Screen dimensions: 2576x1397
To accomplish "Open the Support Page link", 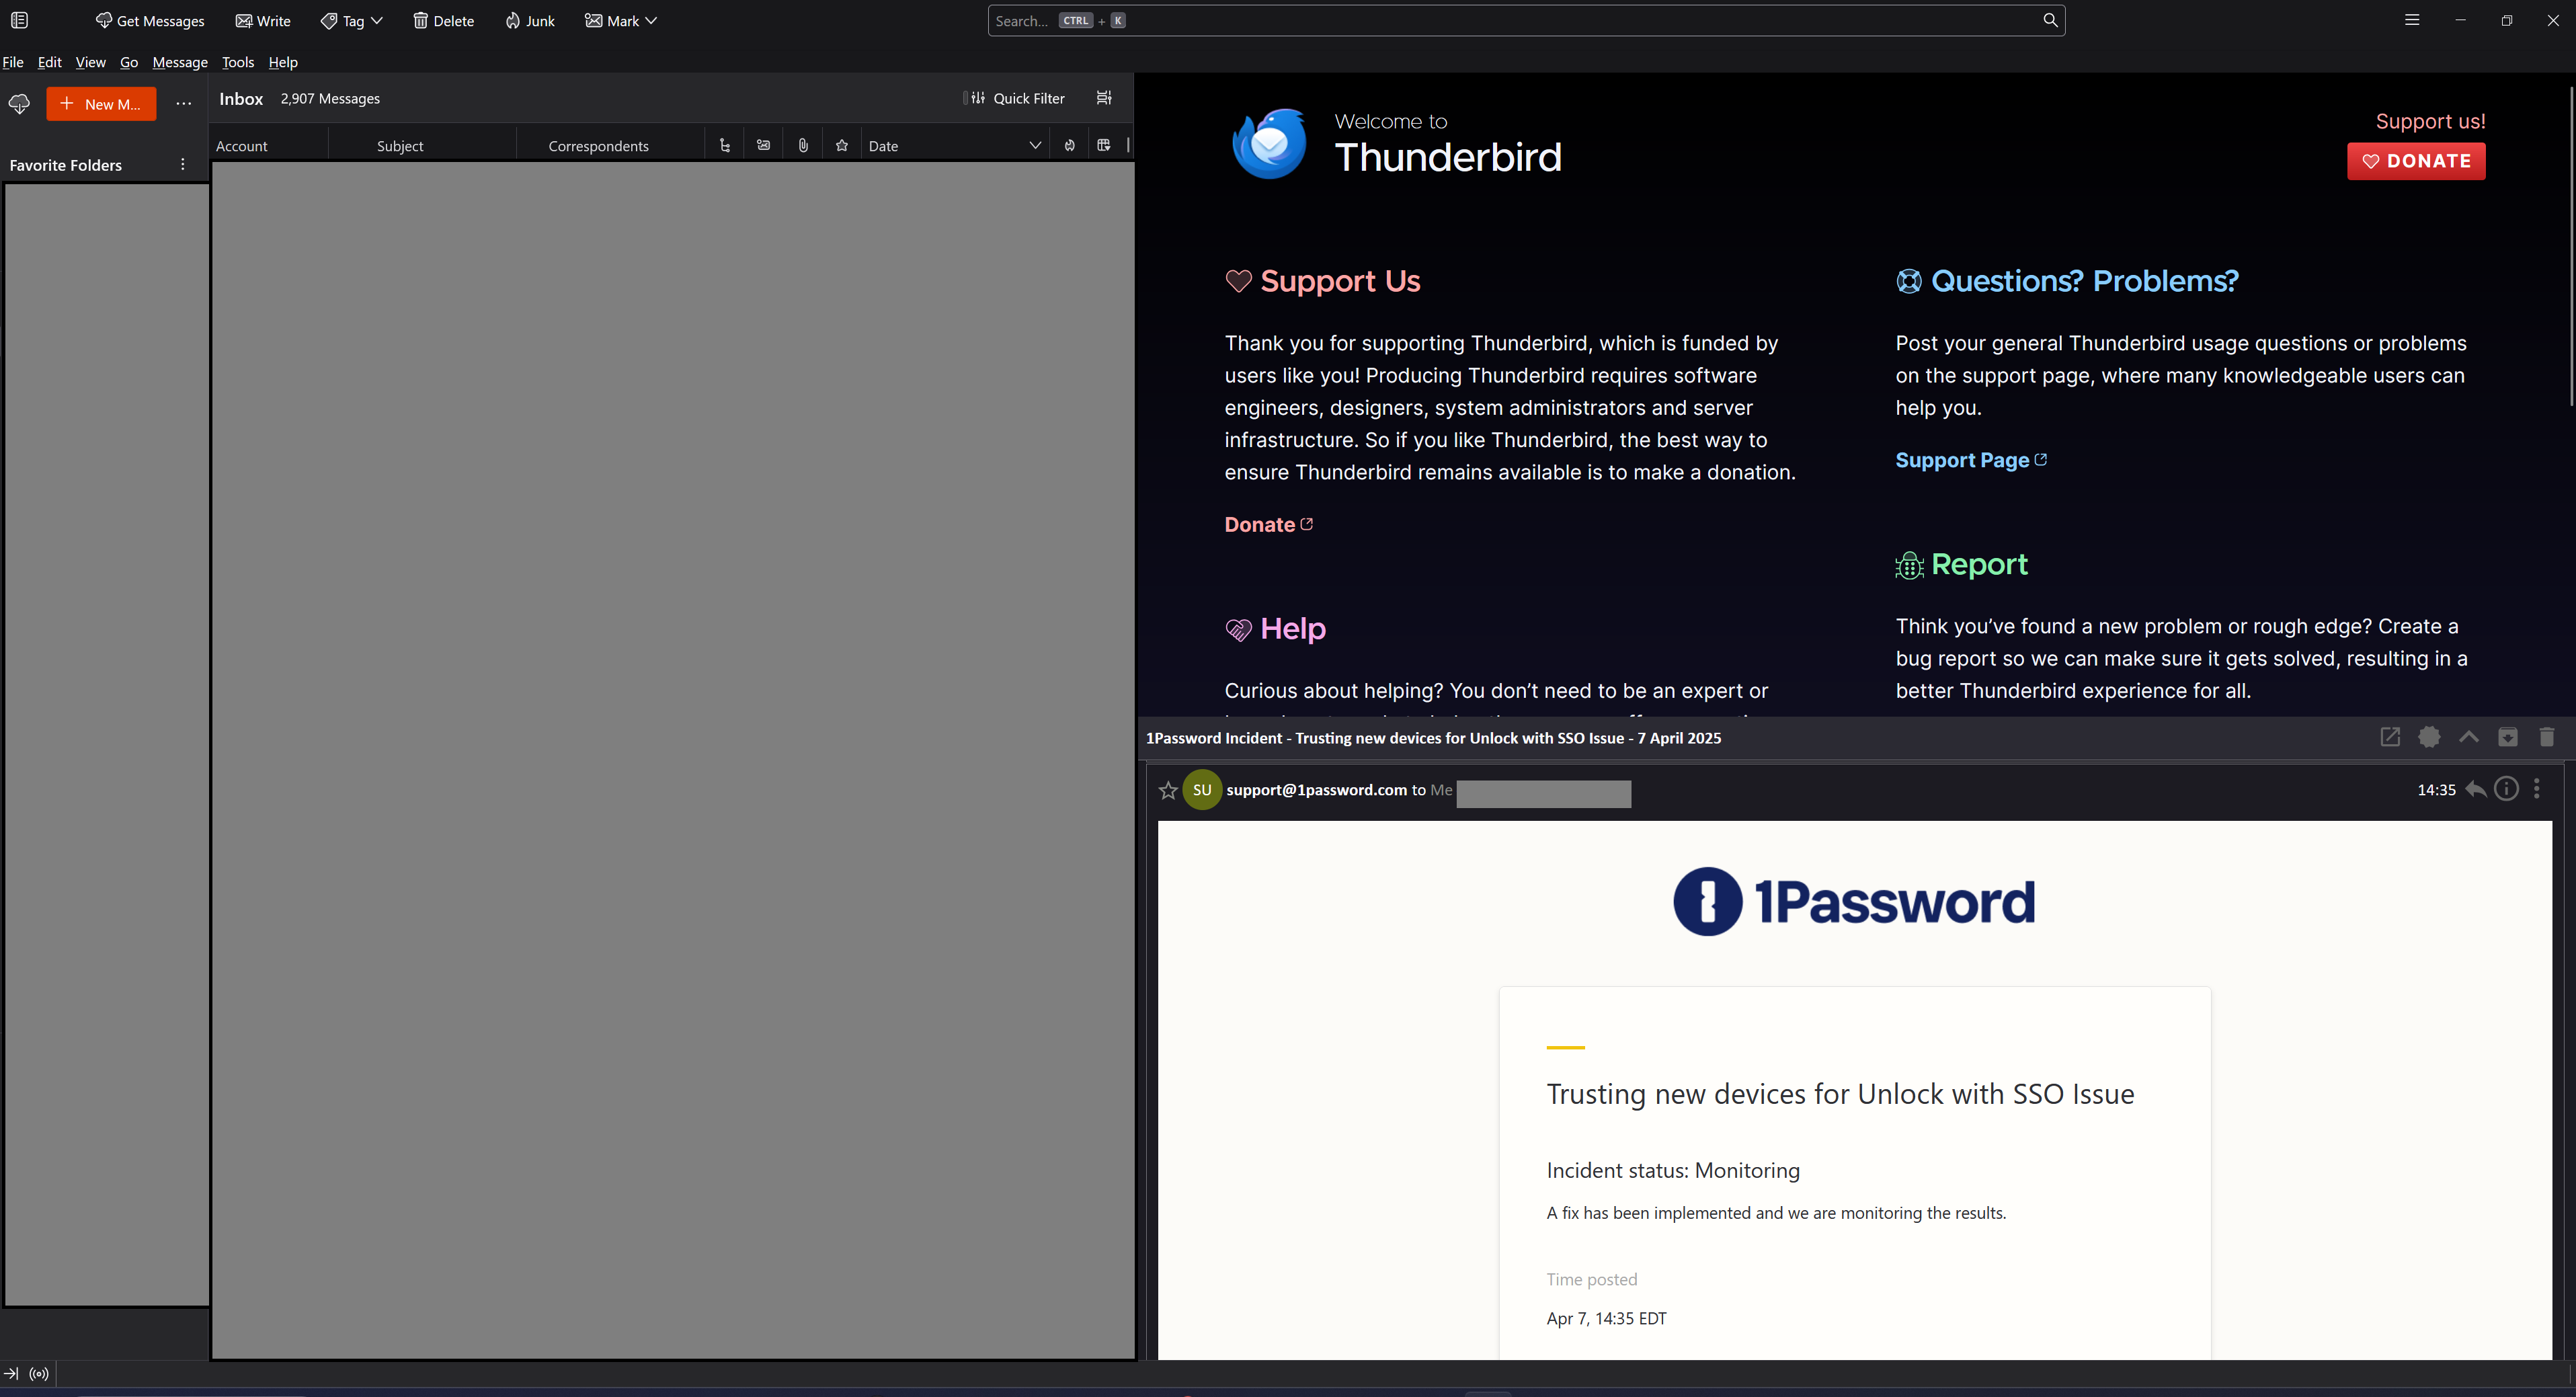I will pyautogui.click(x=1971, y=460).
